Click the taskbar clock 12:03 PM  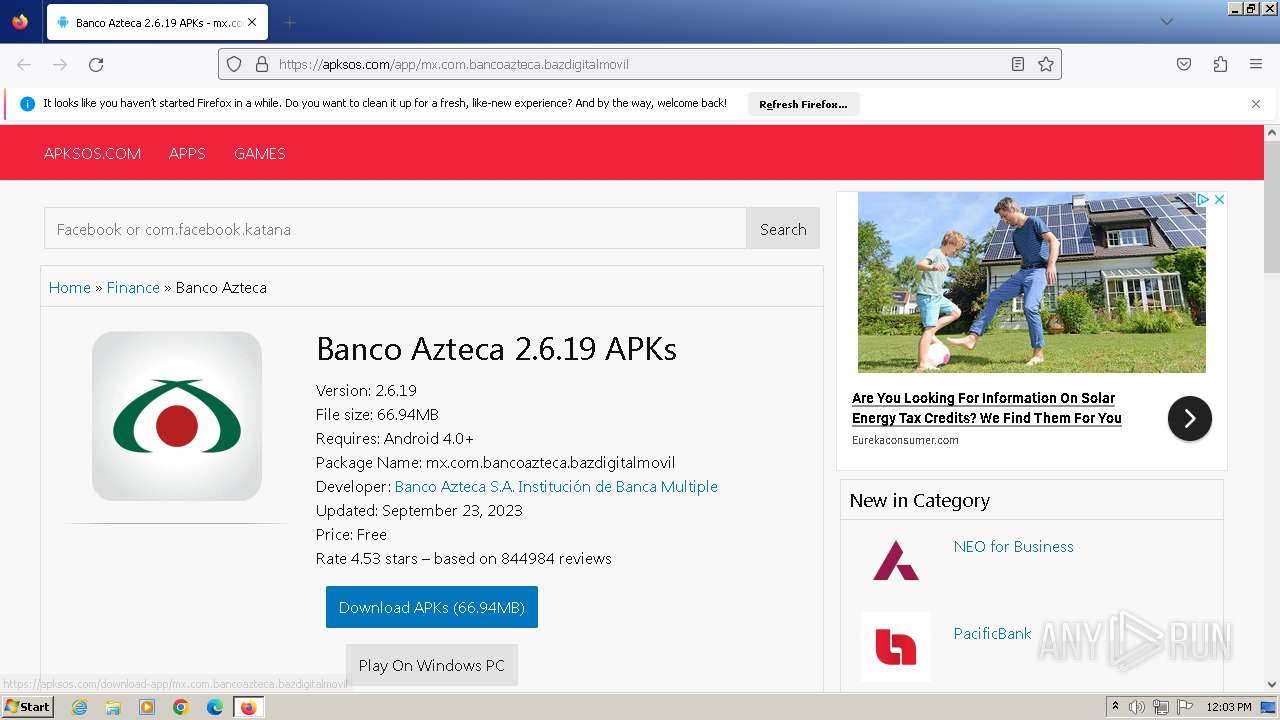tap(1230, 707)
